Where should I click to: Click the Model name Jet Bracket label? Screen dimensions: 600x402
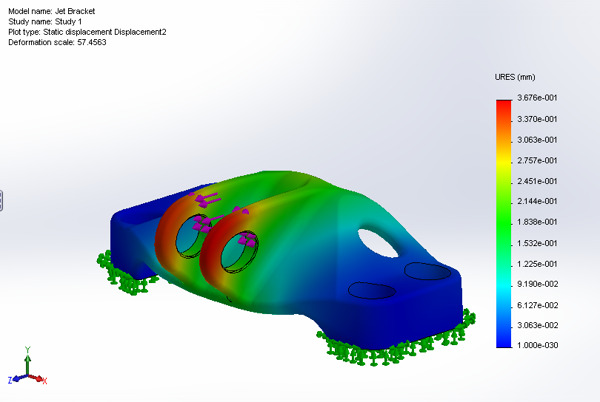click(x=52, y=11)
